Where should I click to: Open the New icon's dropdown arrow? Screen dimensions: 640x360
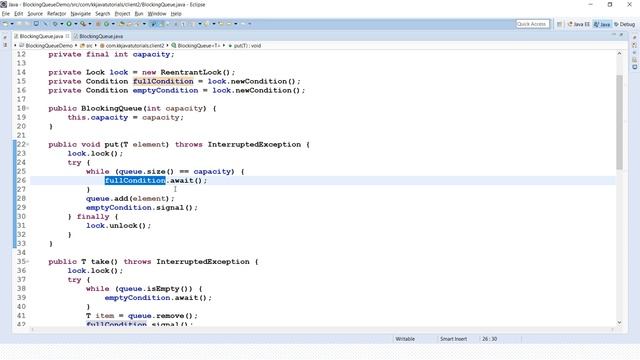tap(12, 24)
